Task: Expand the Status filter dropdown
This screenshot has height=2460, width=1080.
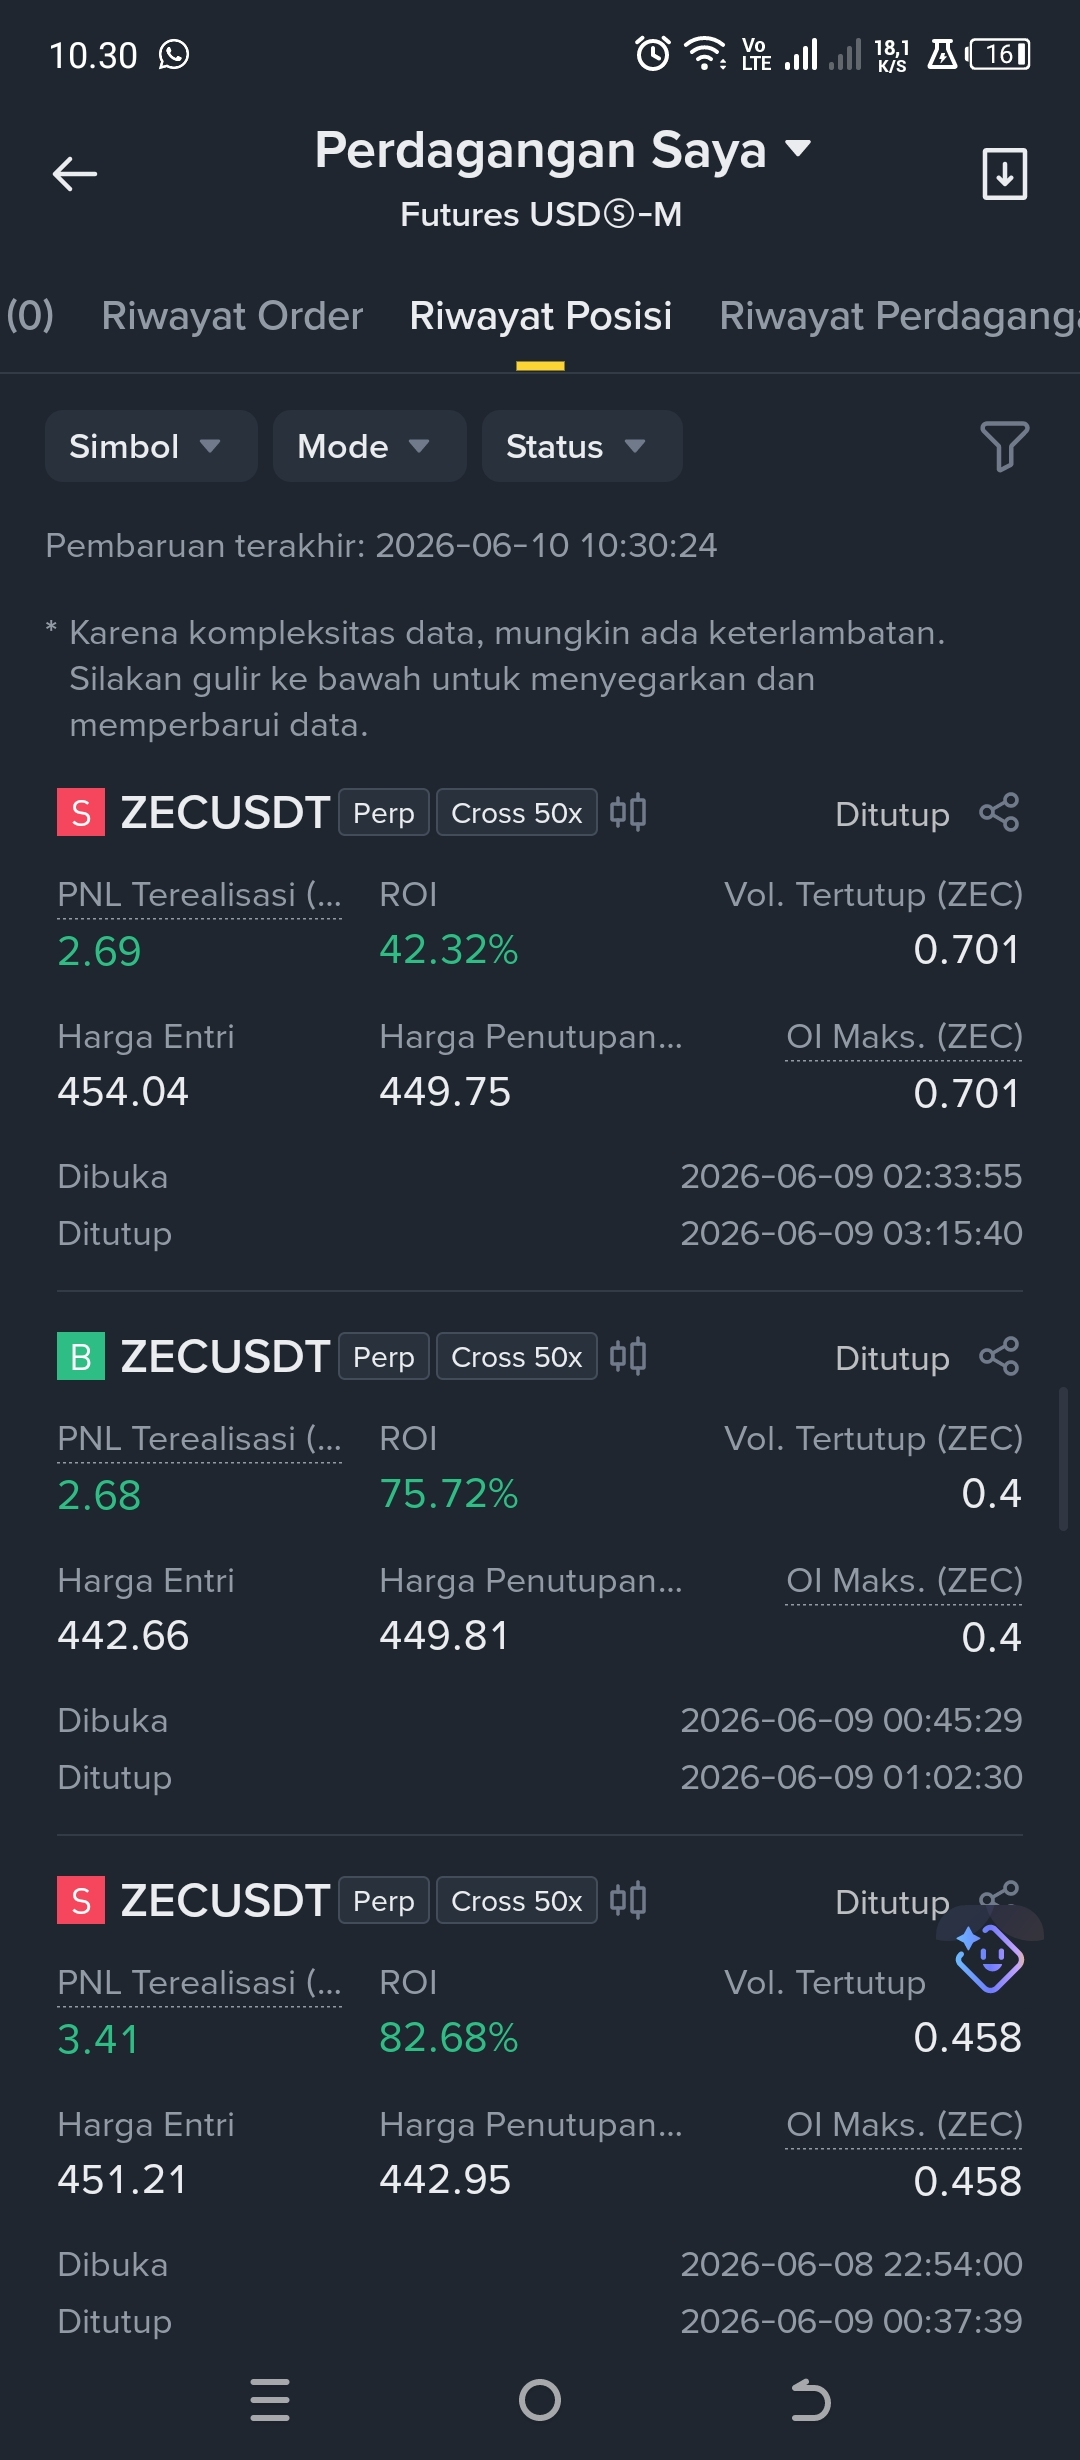Action: click(x=582, y=446)
